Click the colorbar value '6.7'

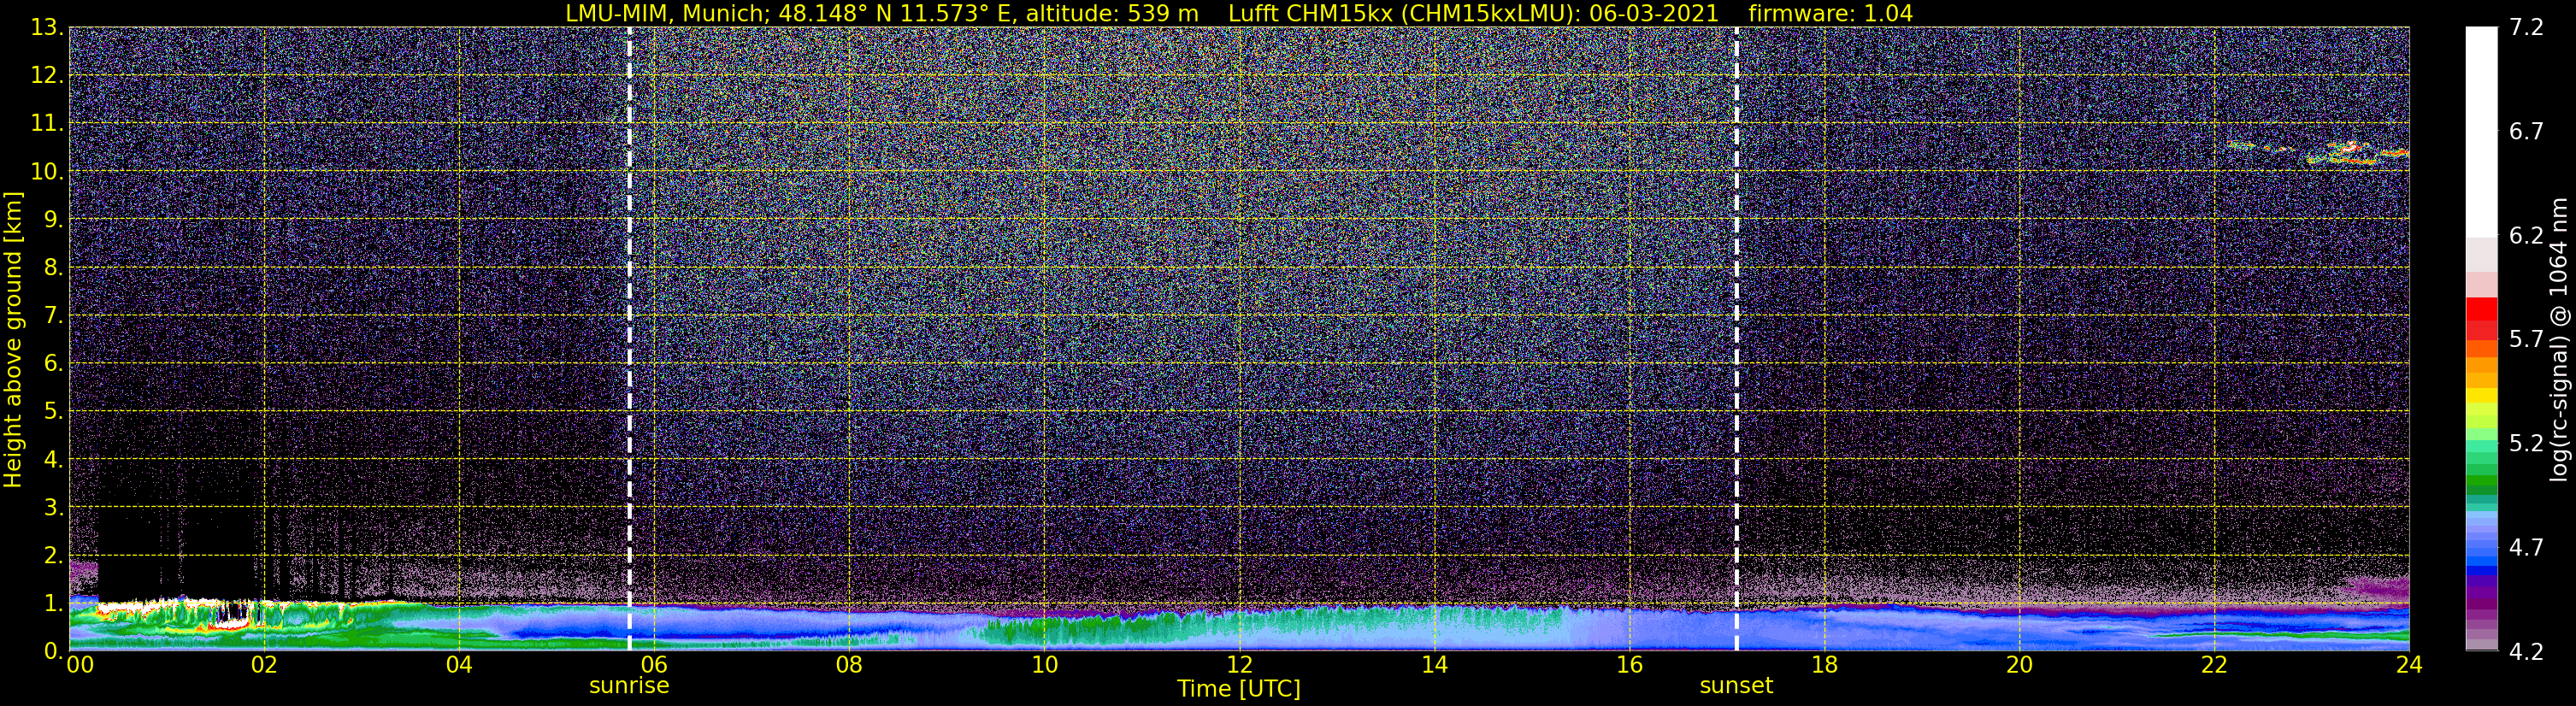pos(2526,132)
